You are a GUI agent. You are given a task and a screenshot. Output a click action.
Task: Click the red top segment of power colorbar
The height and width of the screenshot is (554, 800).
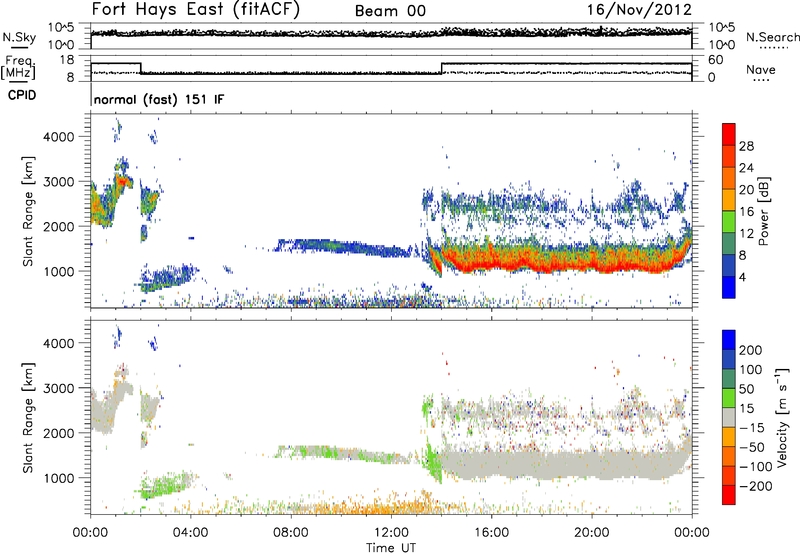(729, 134)
